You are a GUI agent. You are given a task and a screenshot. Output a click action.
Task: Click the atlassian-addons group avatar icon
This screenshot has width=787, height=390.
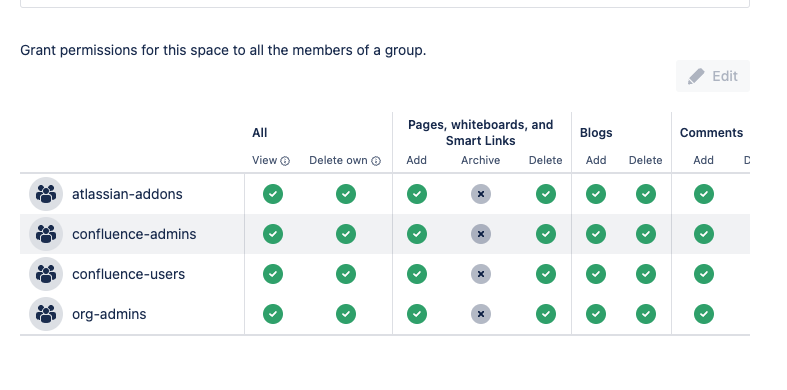coord(46,194)
